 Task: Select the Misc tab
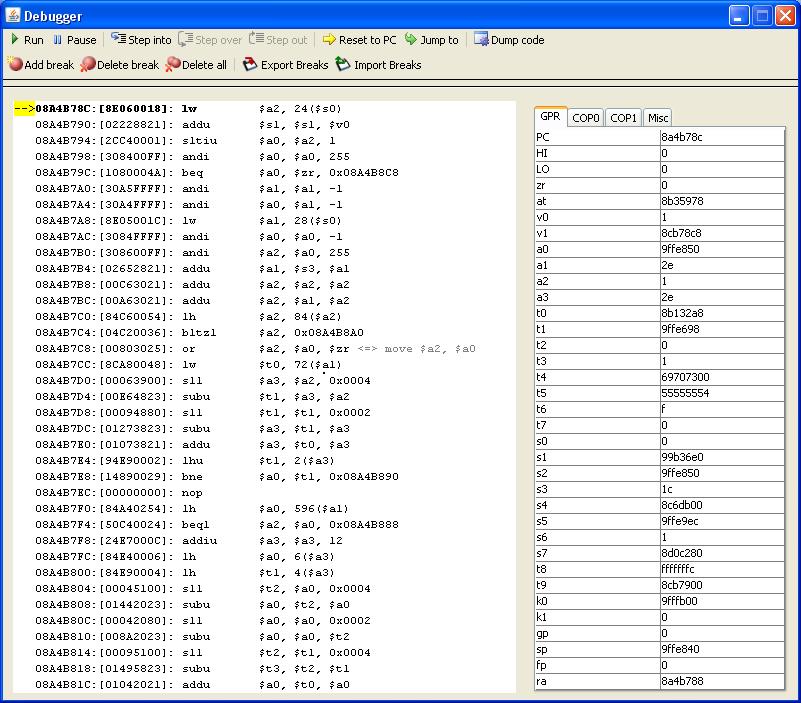[x=657, y=118]
